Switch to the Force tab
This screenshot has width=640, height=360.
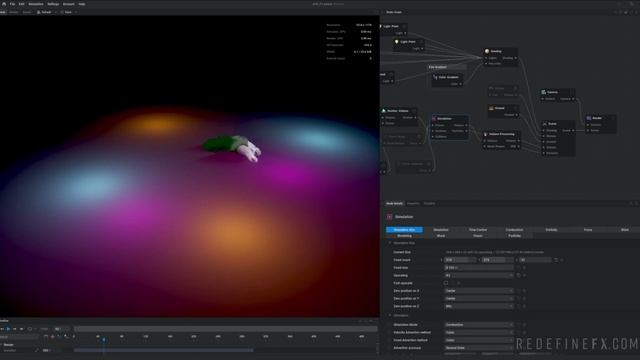(x=588, y=230)
